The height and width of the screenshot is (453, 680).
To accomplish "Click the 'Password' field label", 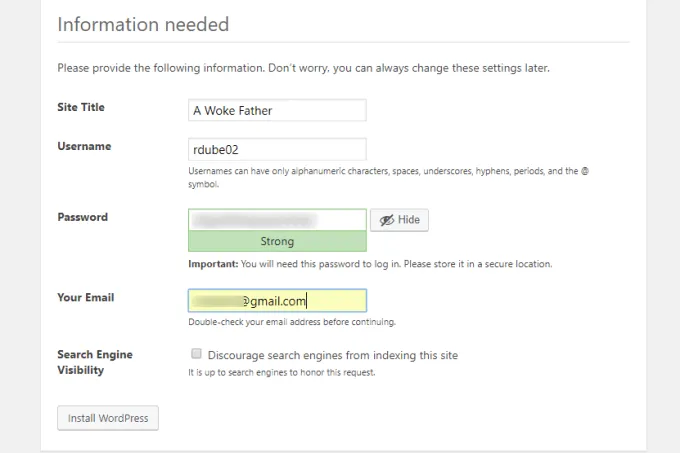I will (83, 217).
